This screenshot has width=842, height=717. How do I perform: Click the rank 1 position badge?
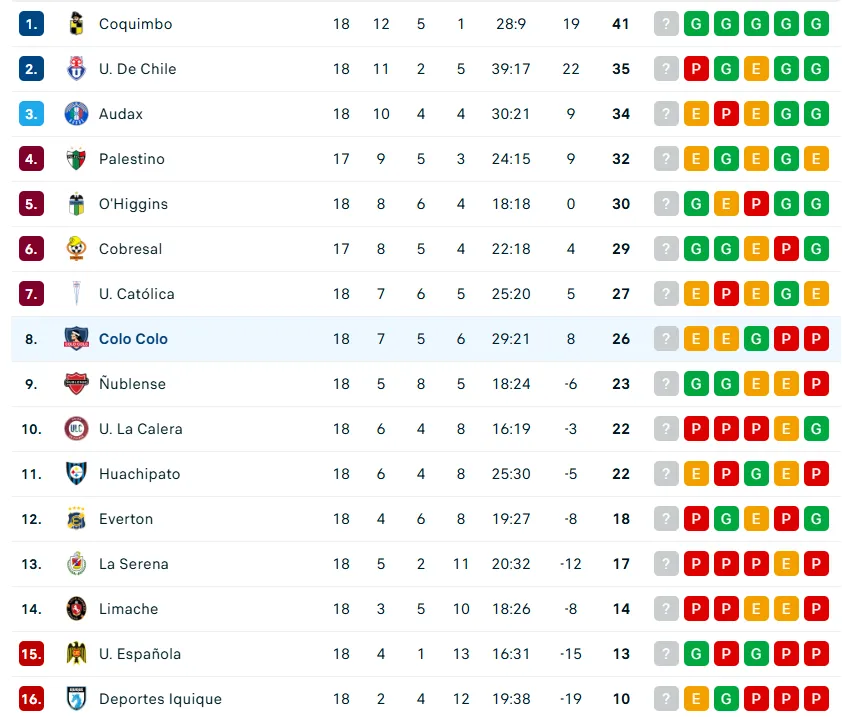coord(31,24)
